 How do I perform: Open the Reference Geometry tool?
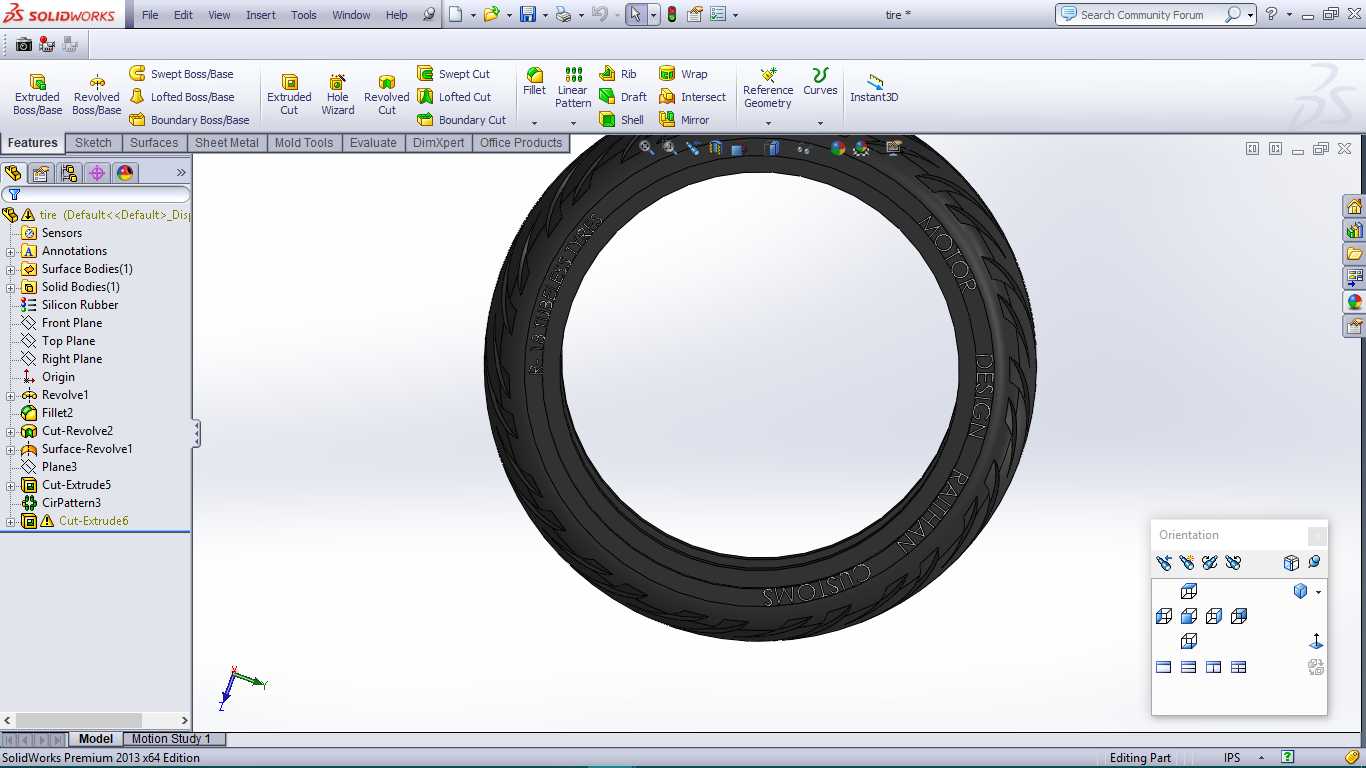(x=768, y=88)
